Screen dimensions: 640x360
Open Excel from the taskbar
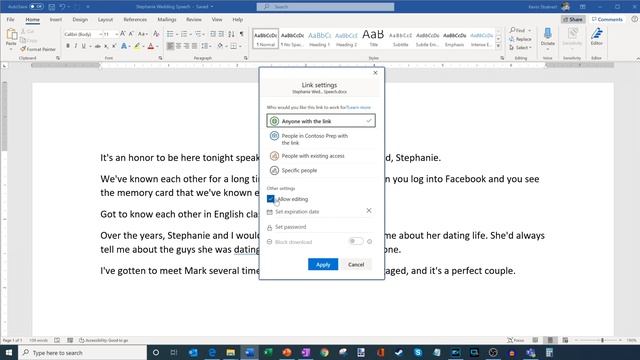[268, 352]
